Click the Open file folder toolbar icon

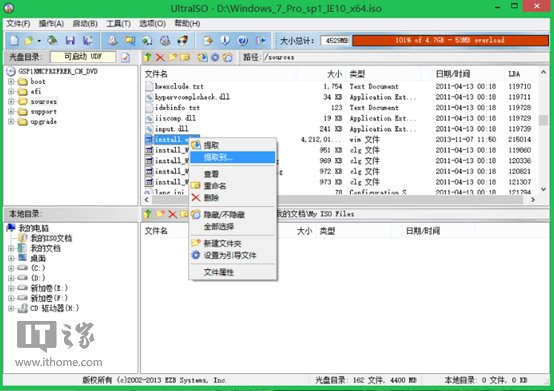click(x=28, y=40)
